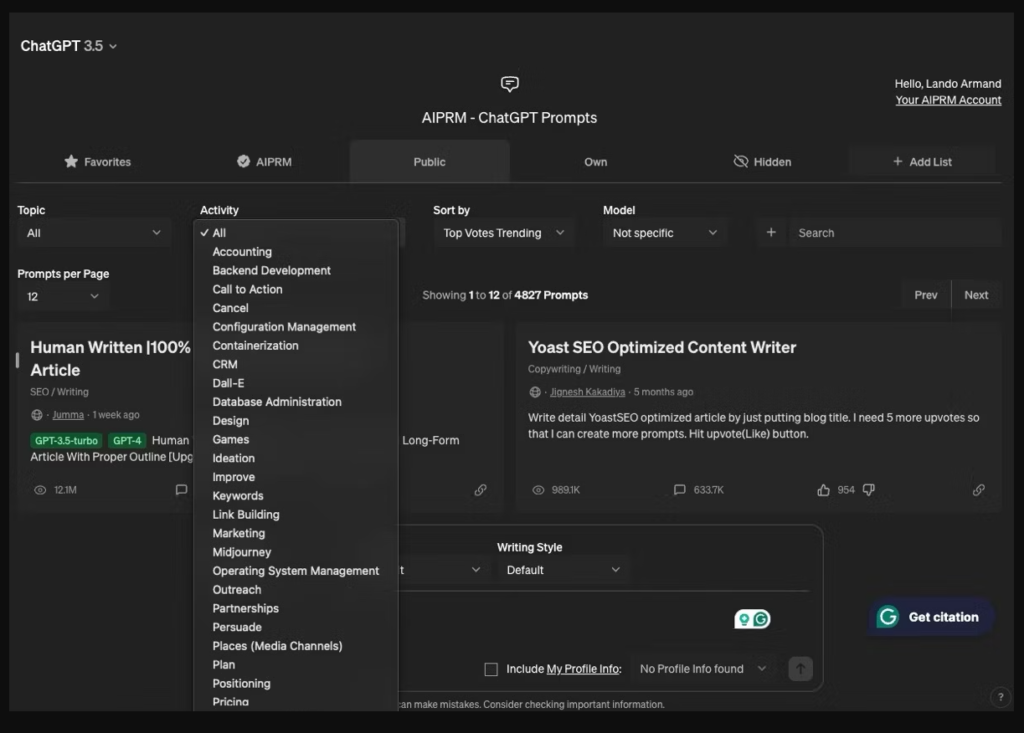The height and width of the screenshot is (733, 1024).
Task: Click the AIPRM chat bubble logo icon
Action: coord(509,84)
